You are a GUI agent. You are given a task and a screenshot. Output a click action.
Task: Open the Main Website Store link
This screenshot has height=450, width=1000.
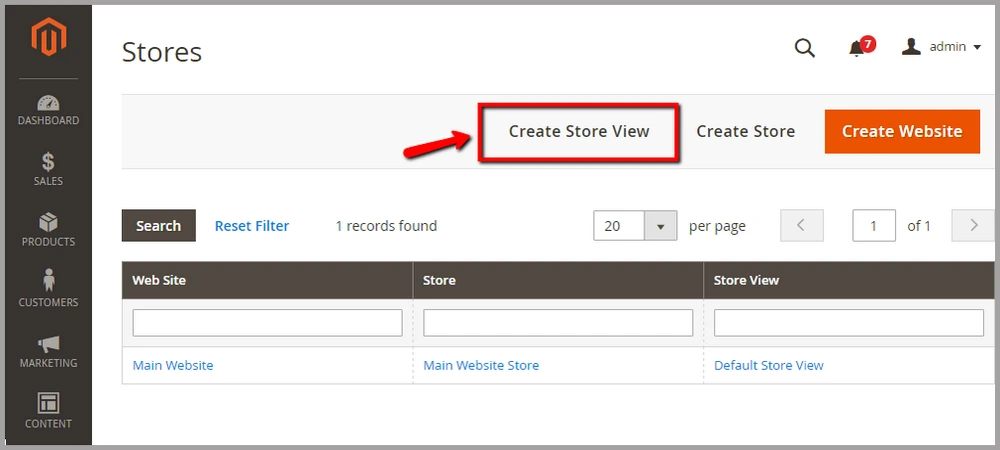pos(481,365)
